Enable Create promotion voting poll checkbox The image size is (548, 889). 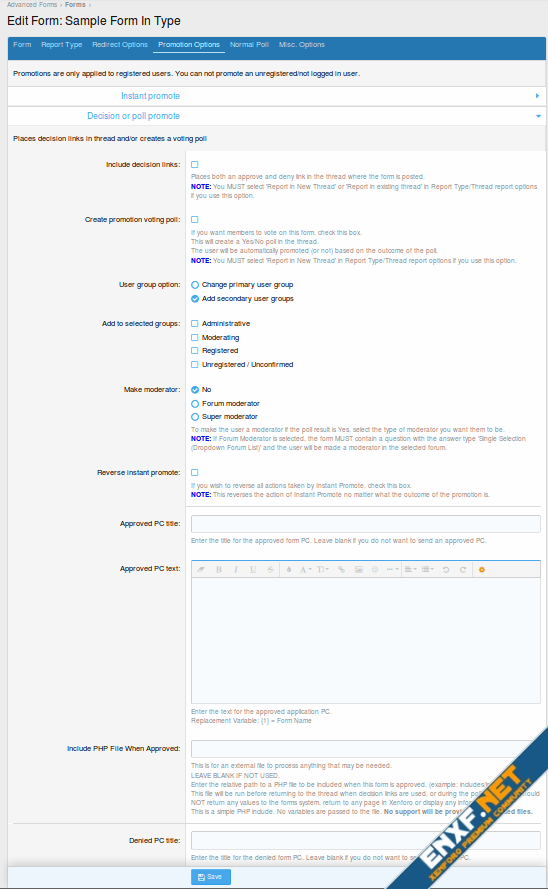coord(194,219)
